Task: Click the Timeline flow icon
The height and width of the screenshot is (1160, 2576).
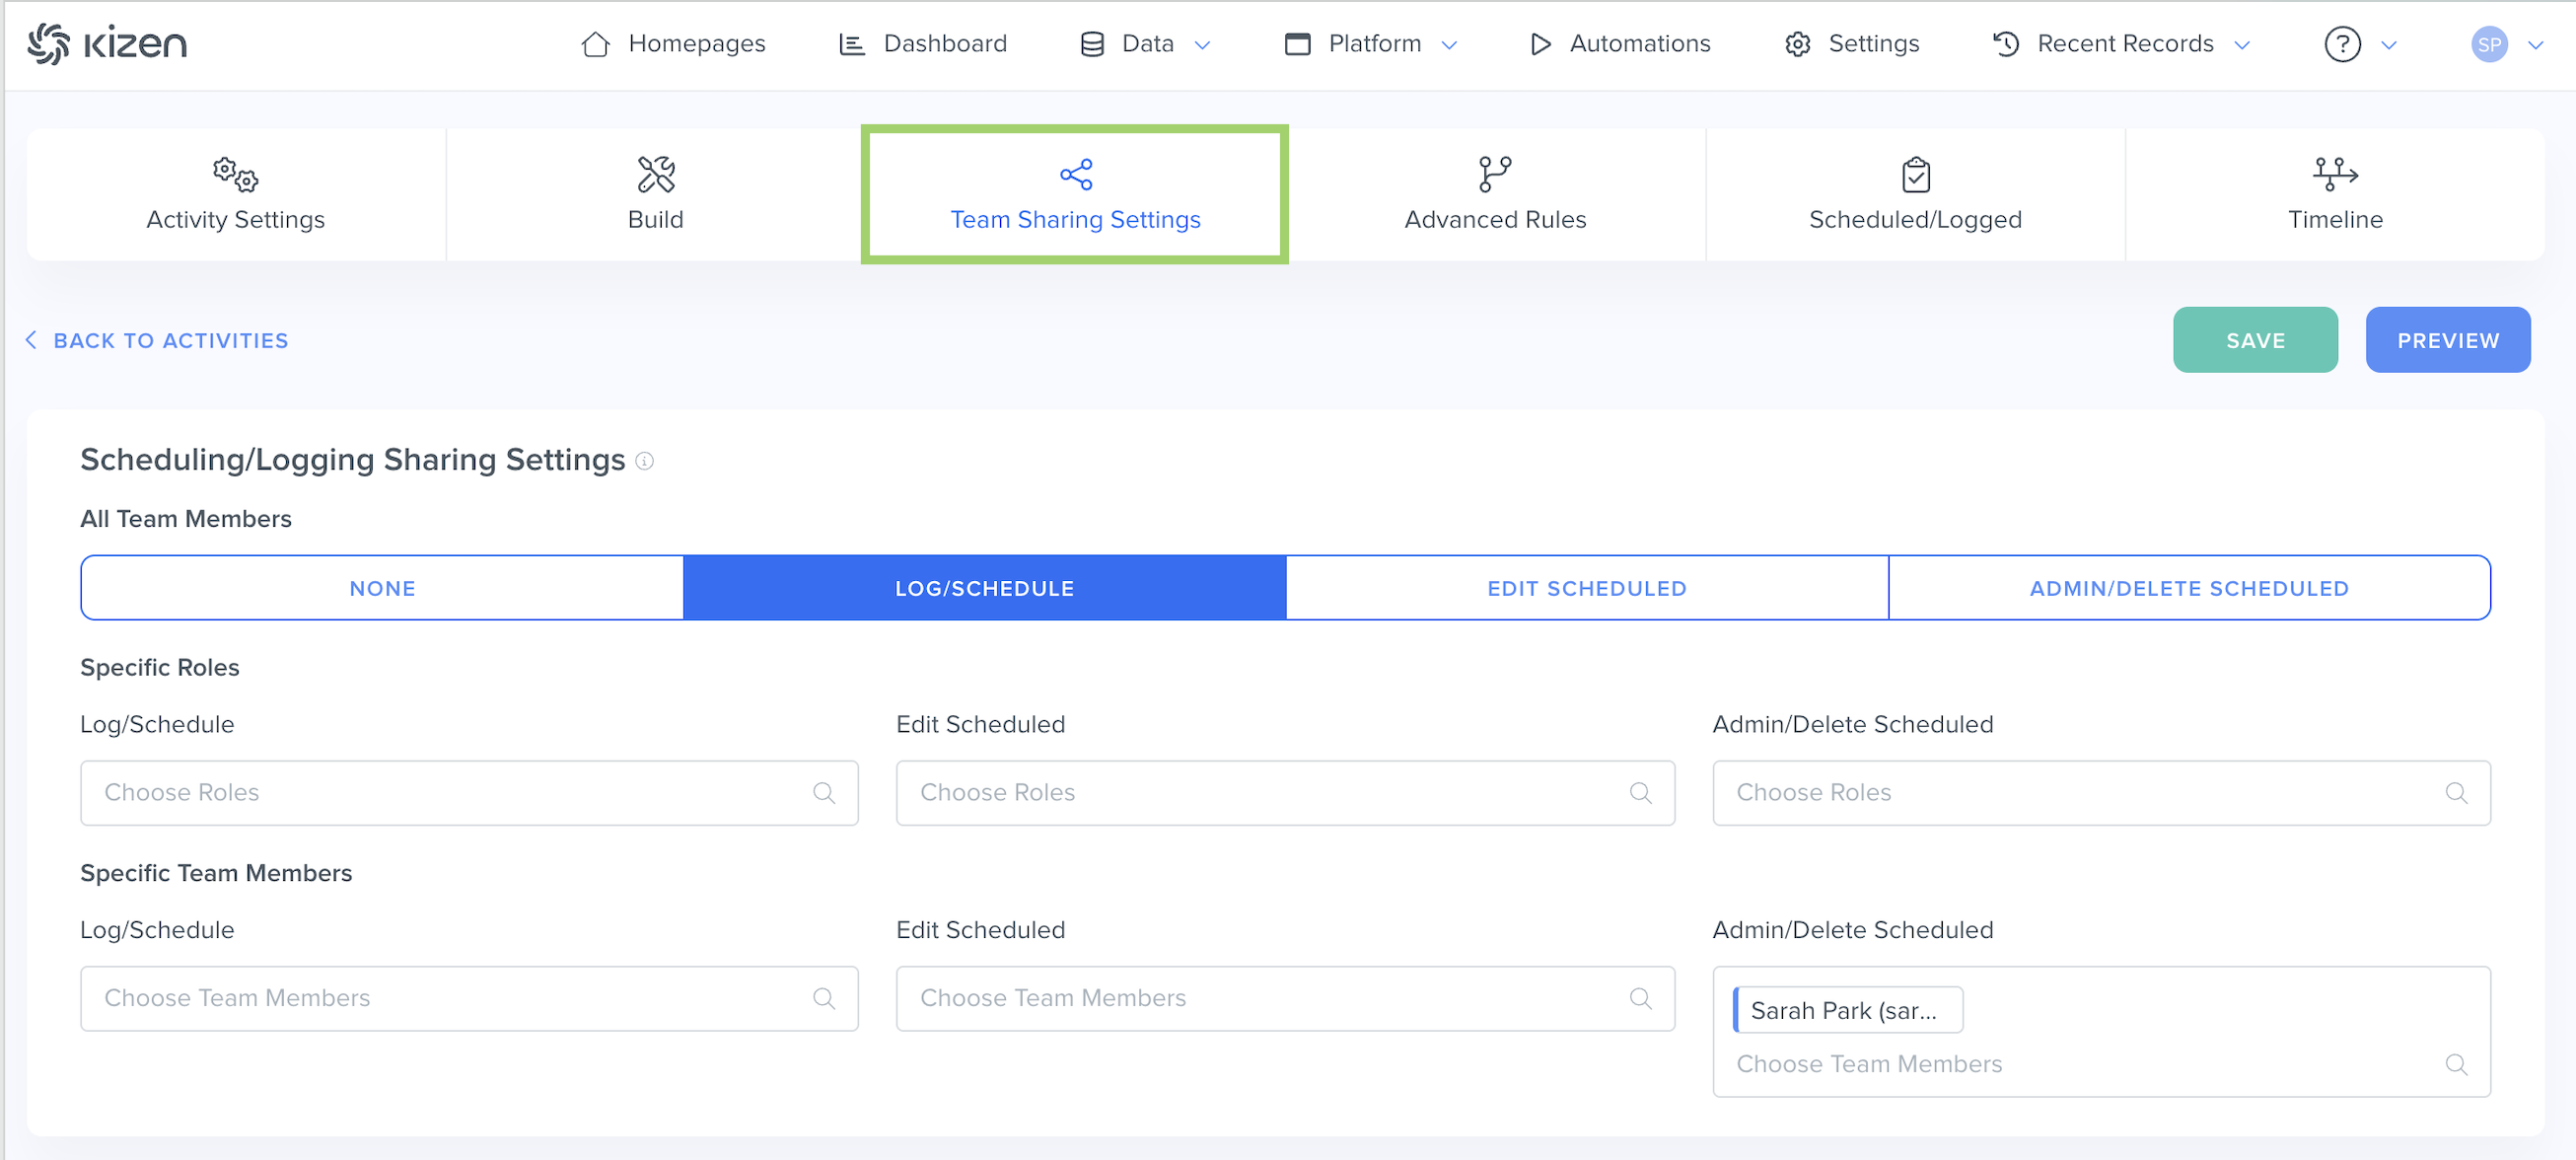Action: [x=2334, y=175]
